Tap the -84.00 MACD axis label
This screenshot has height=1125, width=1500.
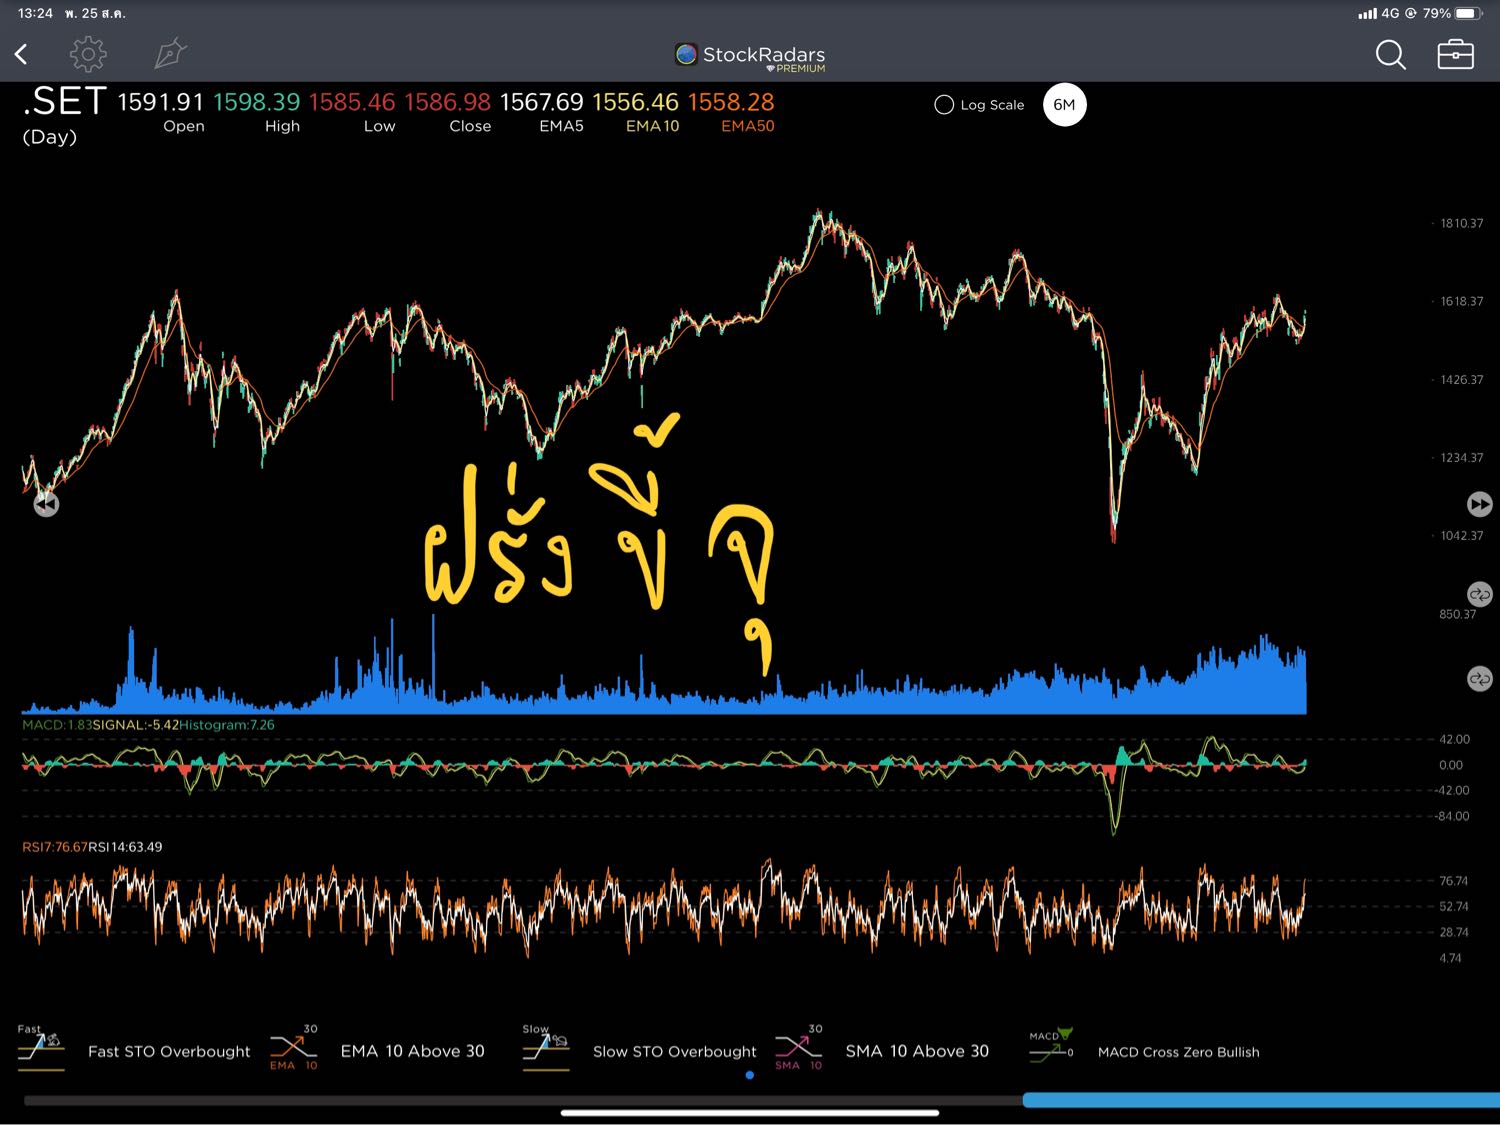coord(1452,816)
